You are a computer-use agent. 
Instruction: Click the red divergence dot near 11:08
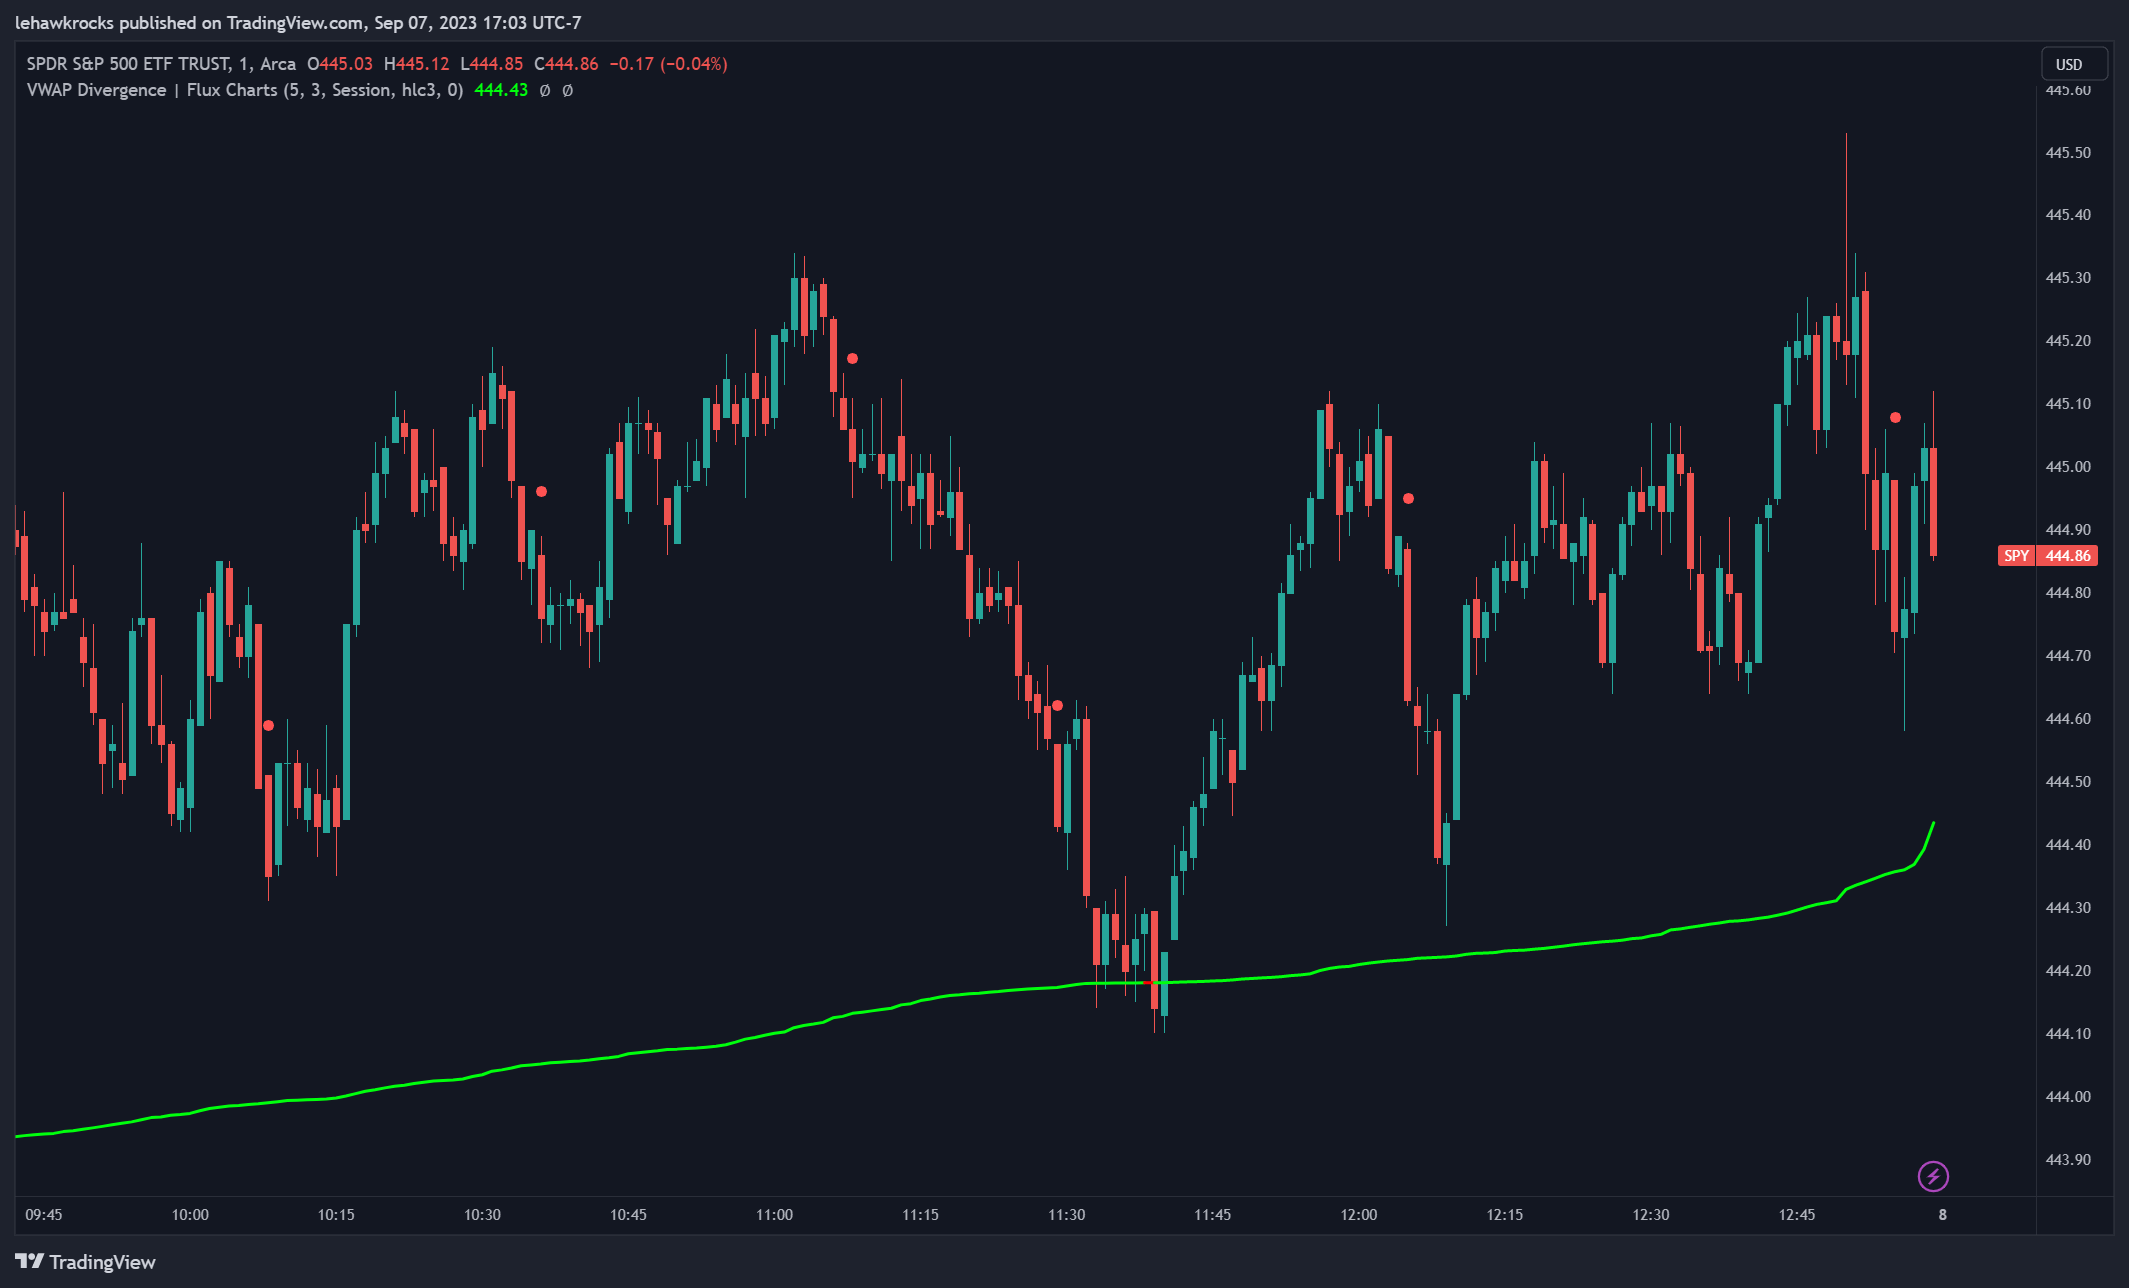pyautogui.click(x=852, y=358)
